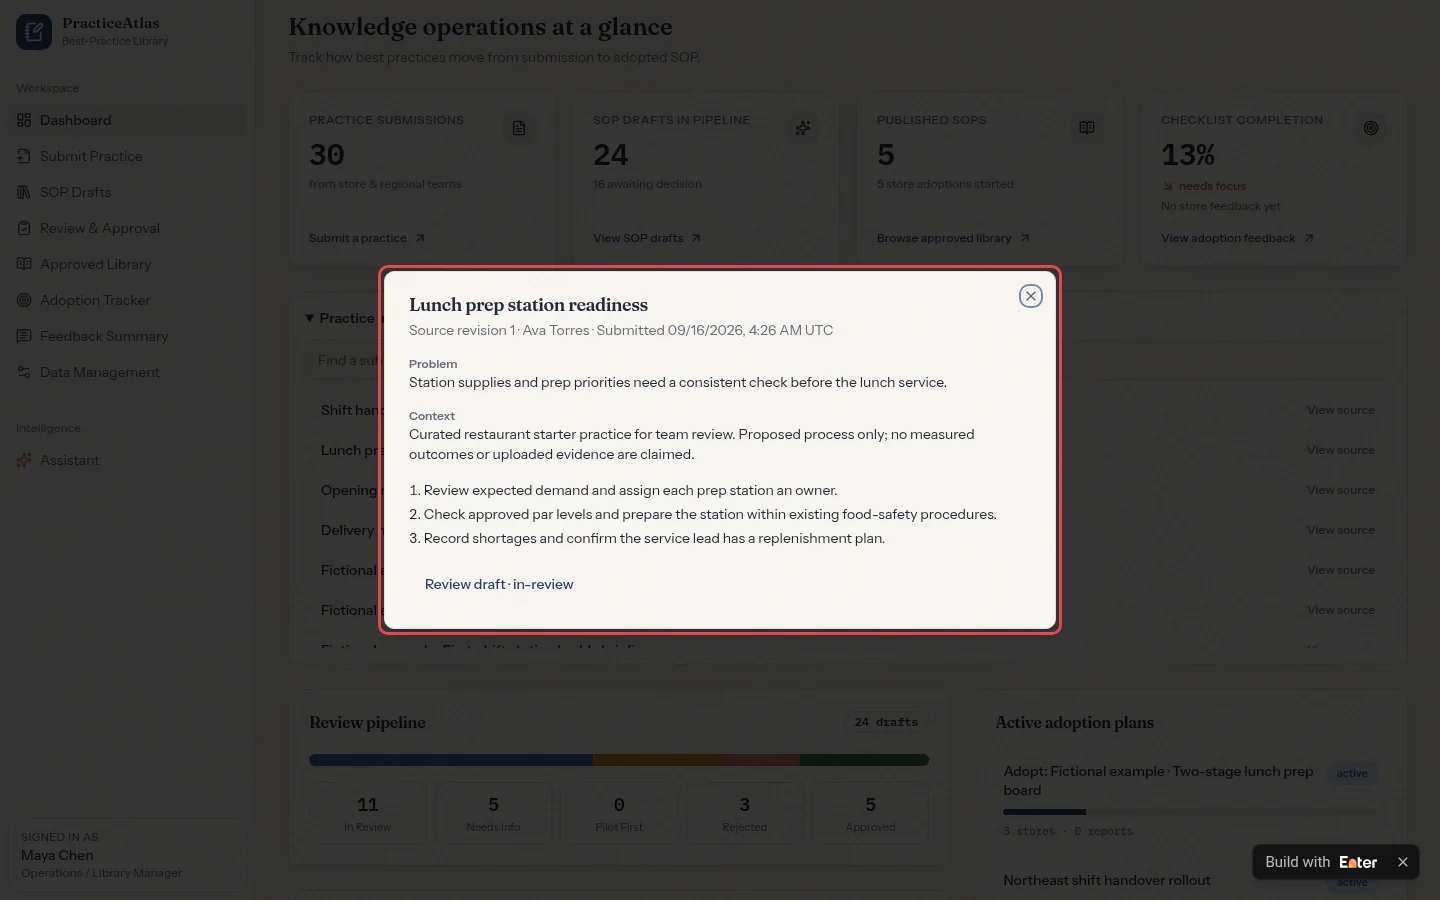The width and height of the screenshot is (1440, 900).
Task: Open the View SOP drafts link
Action: point(647,238)
